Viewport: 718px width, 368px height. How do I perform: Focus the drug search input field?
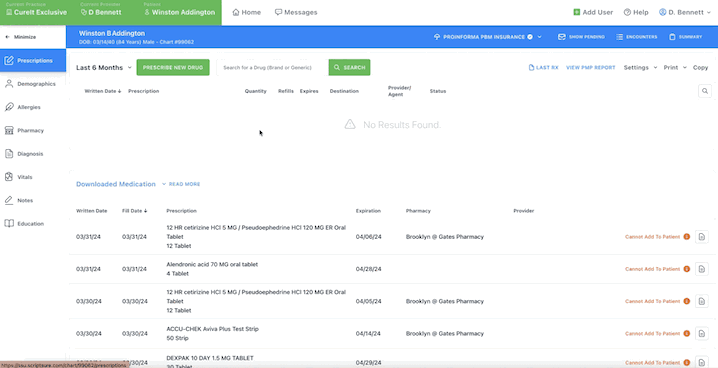coord(272,67)
